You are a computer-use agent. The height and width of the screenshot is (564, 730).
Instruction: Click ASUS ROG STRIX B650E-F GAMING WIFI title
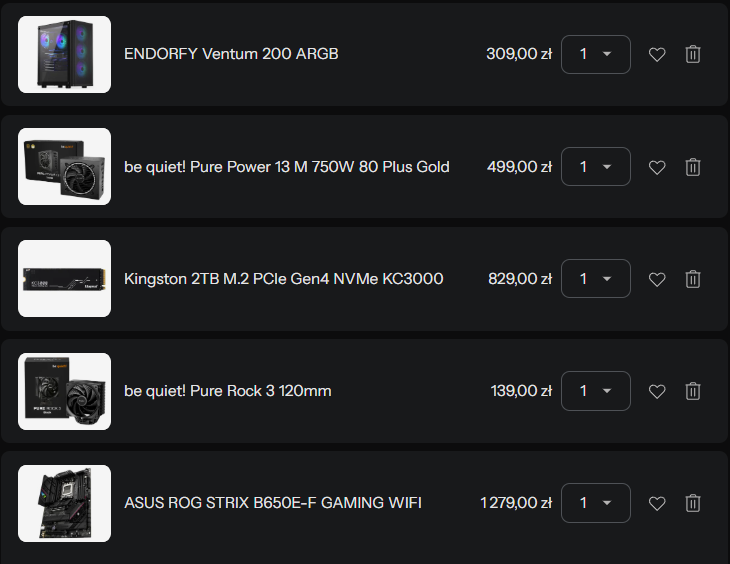point(273,503)
